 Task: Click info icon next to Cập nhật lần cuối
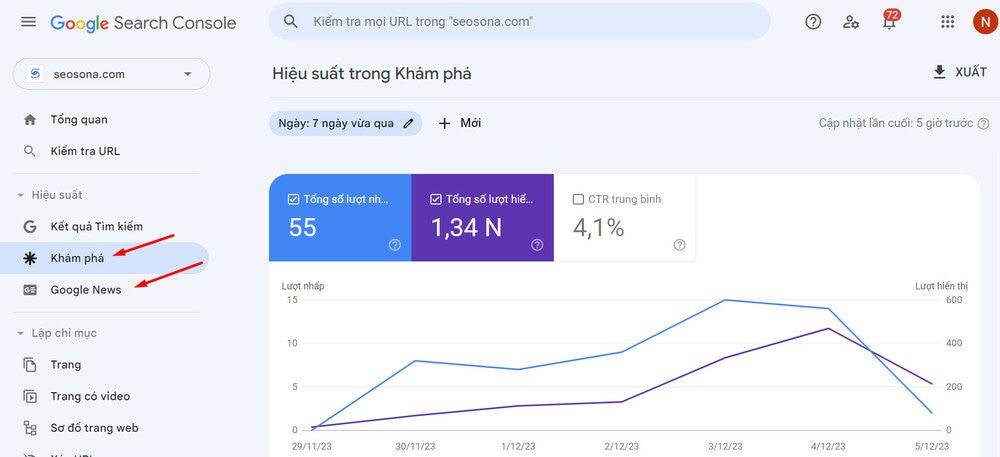click(983, 124)
